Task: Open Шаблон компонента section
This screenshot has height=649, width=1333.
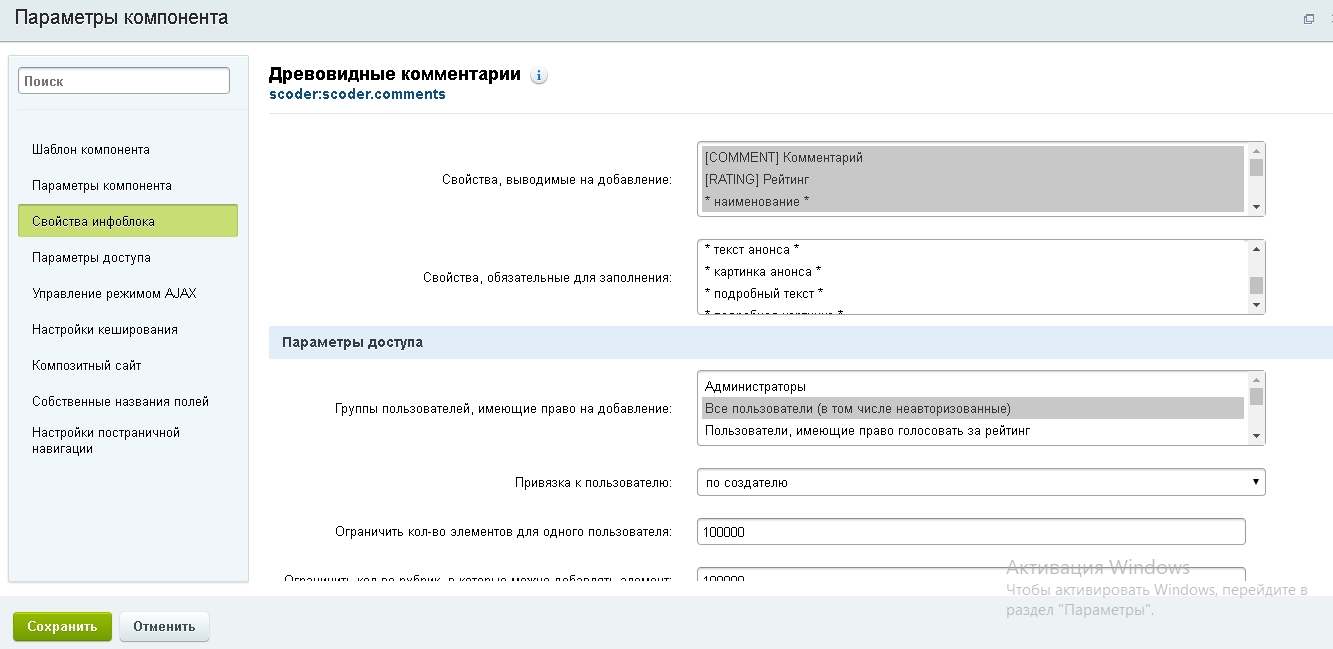Action: point(91,150)
